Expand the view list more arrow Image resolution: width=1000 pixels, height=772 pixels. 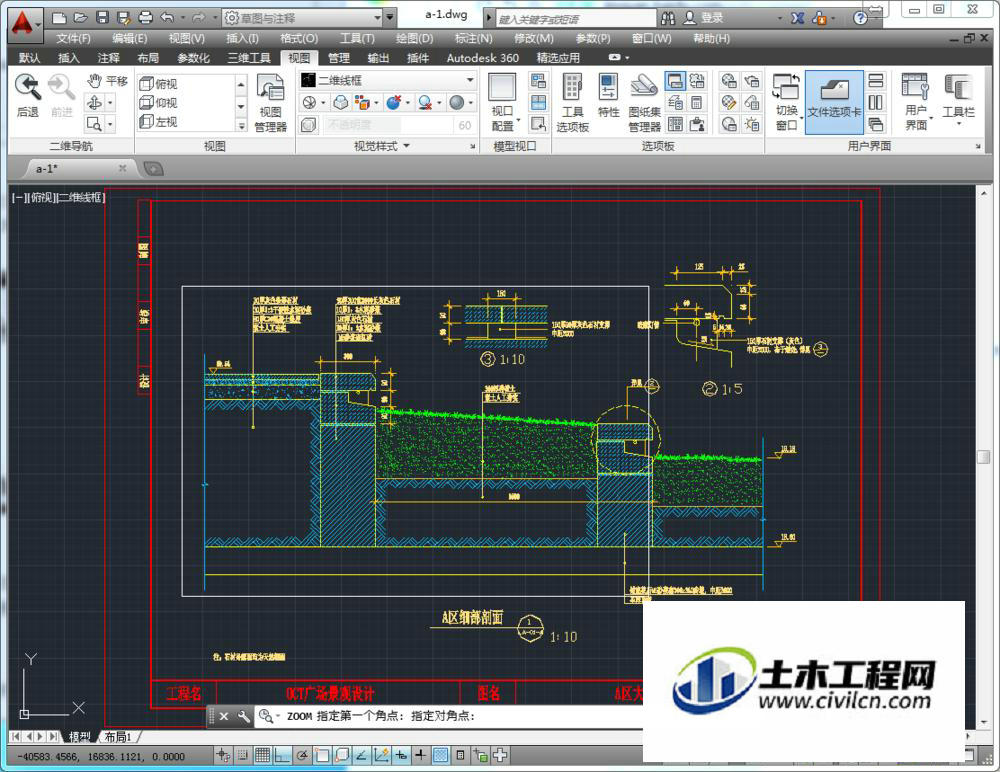point(241,126)
